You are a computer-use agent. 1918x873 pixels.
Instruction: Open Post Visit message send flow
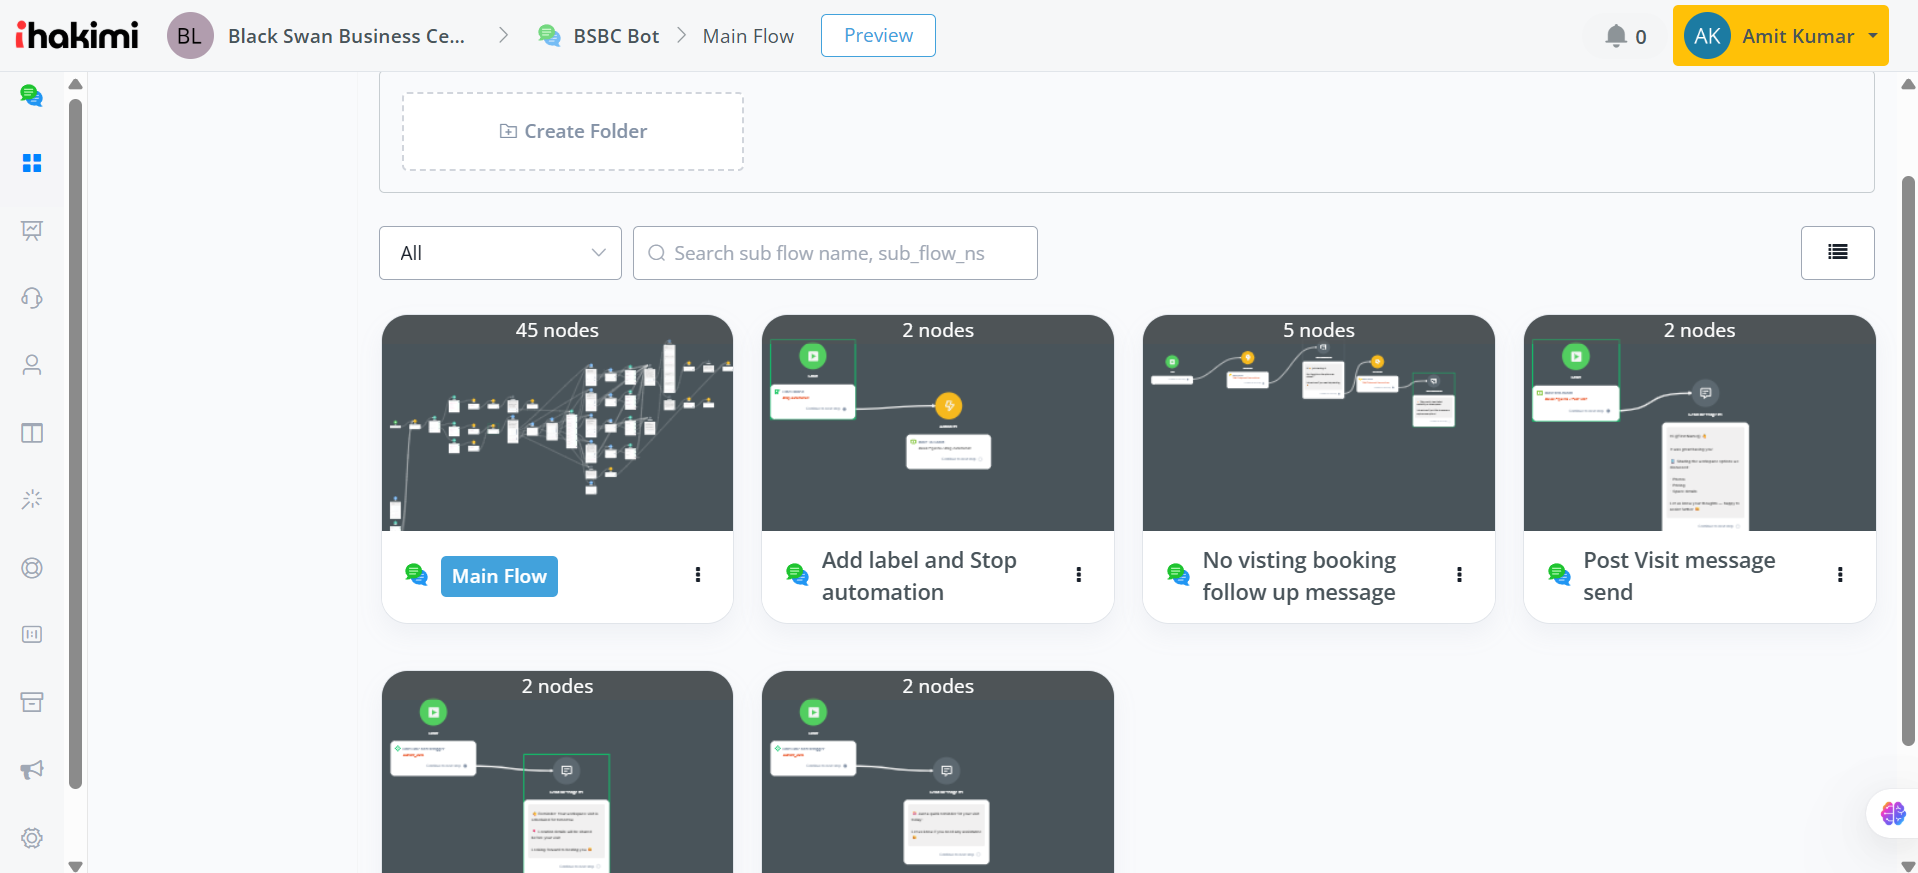(1679, 576)
